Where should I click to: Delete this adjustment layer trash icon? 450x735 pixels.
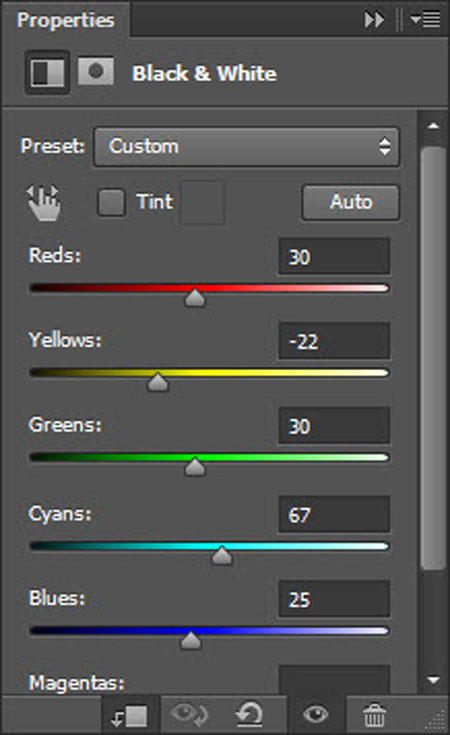[x=374, y=715]
